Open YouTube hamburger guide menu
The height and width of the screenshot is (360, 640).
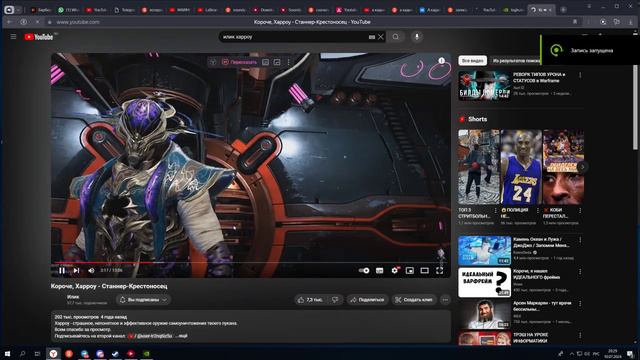pos(13,37)
